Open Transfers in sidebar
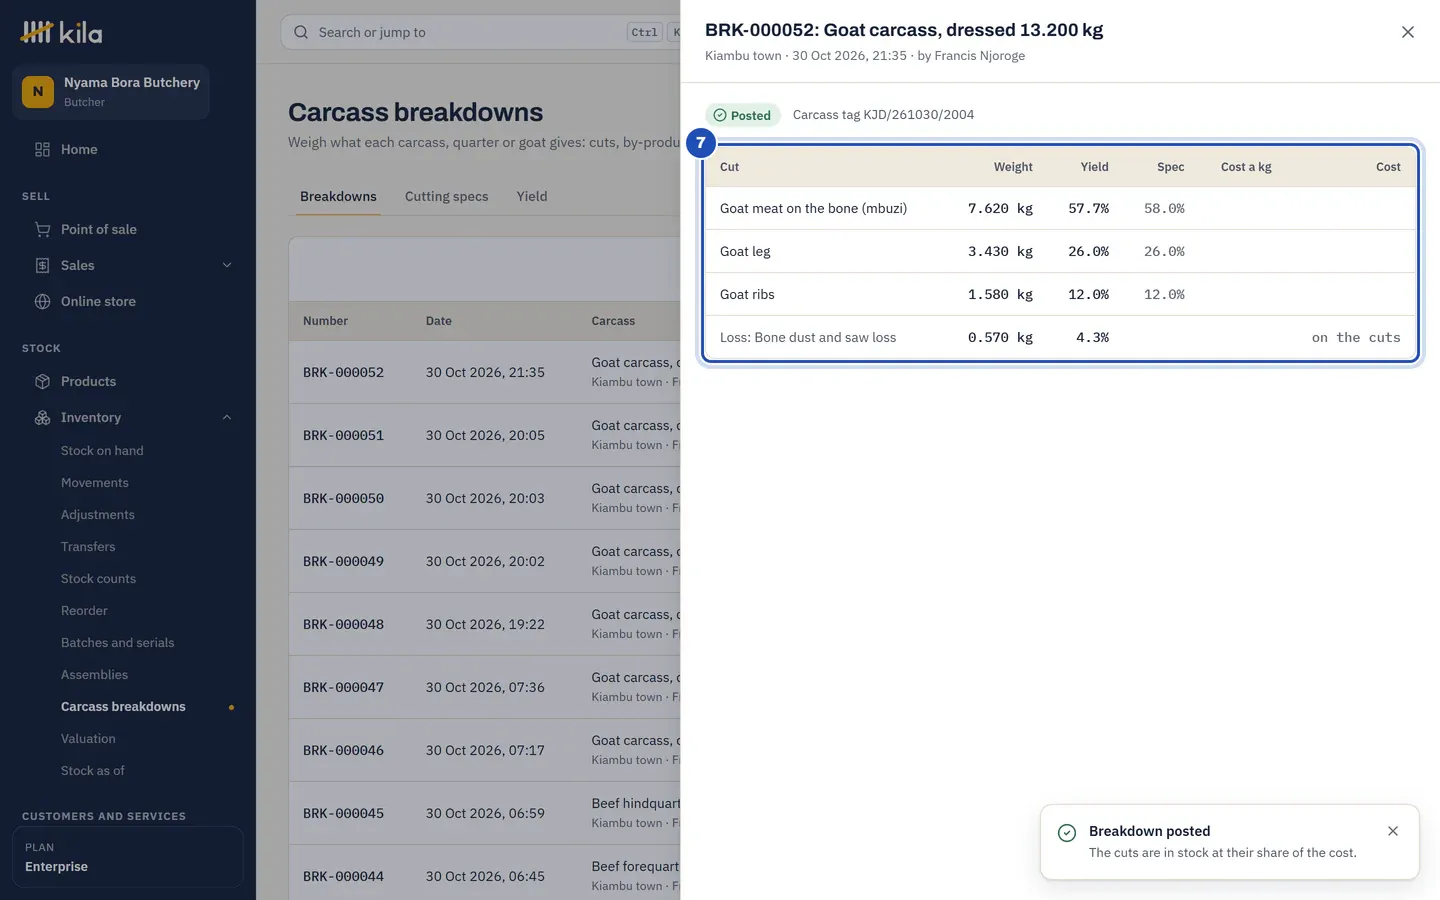 click(88, 547)
